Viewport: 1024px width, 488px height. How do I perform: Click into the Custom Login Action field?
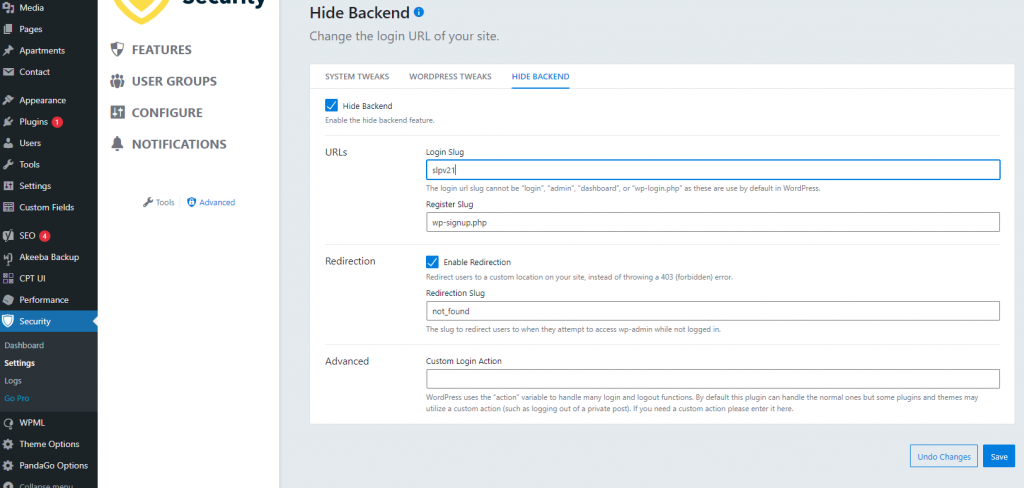[712, 379]
